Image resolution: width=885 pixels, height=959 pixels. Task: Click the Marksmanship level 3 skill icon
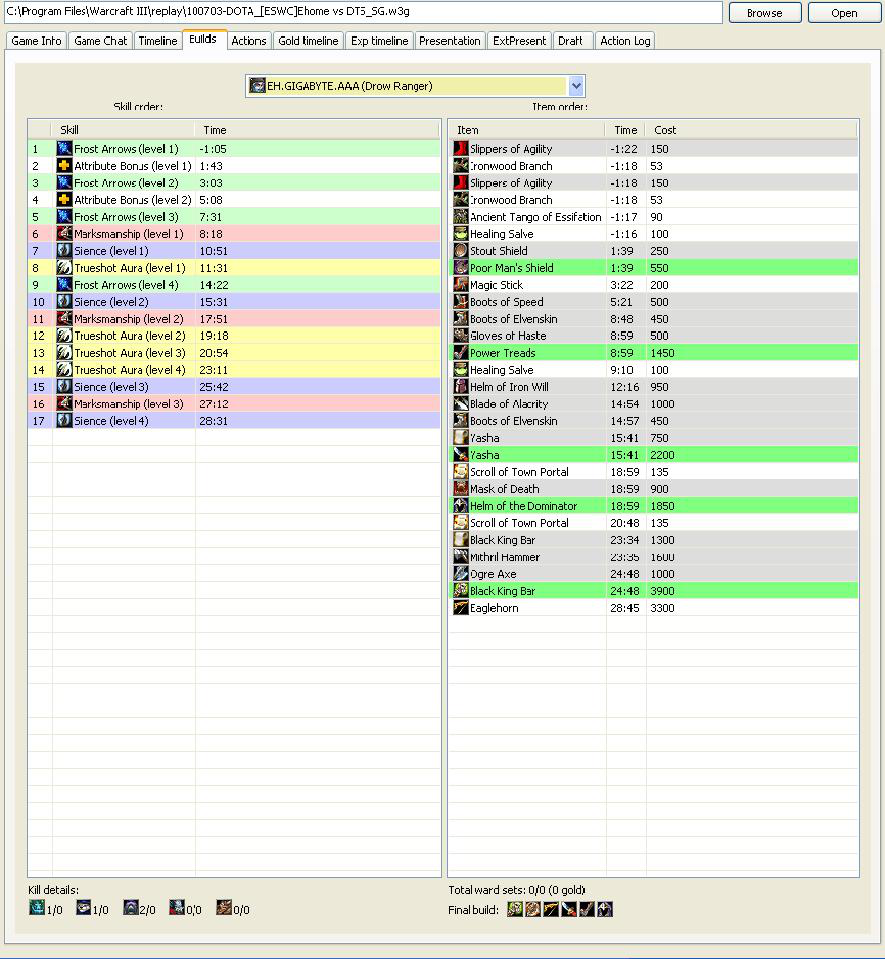coord(64,404)
